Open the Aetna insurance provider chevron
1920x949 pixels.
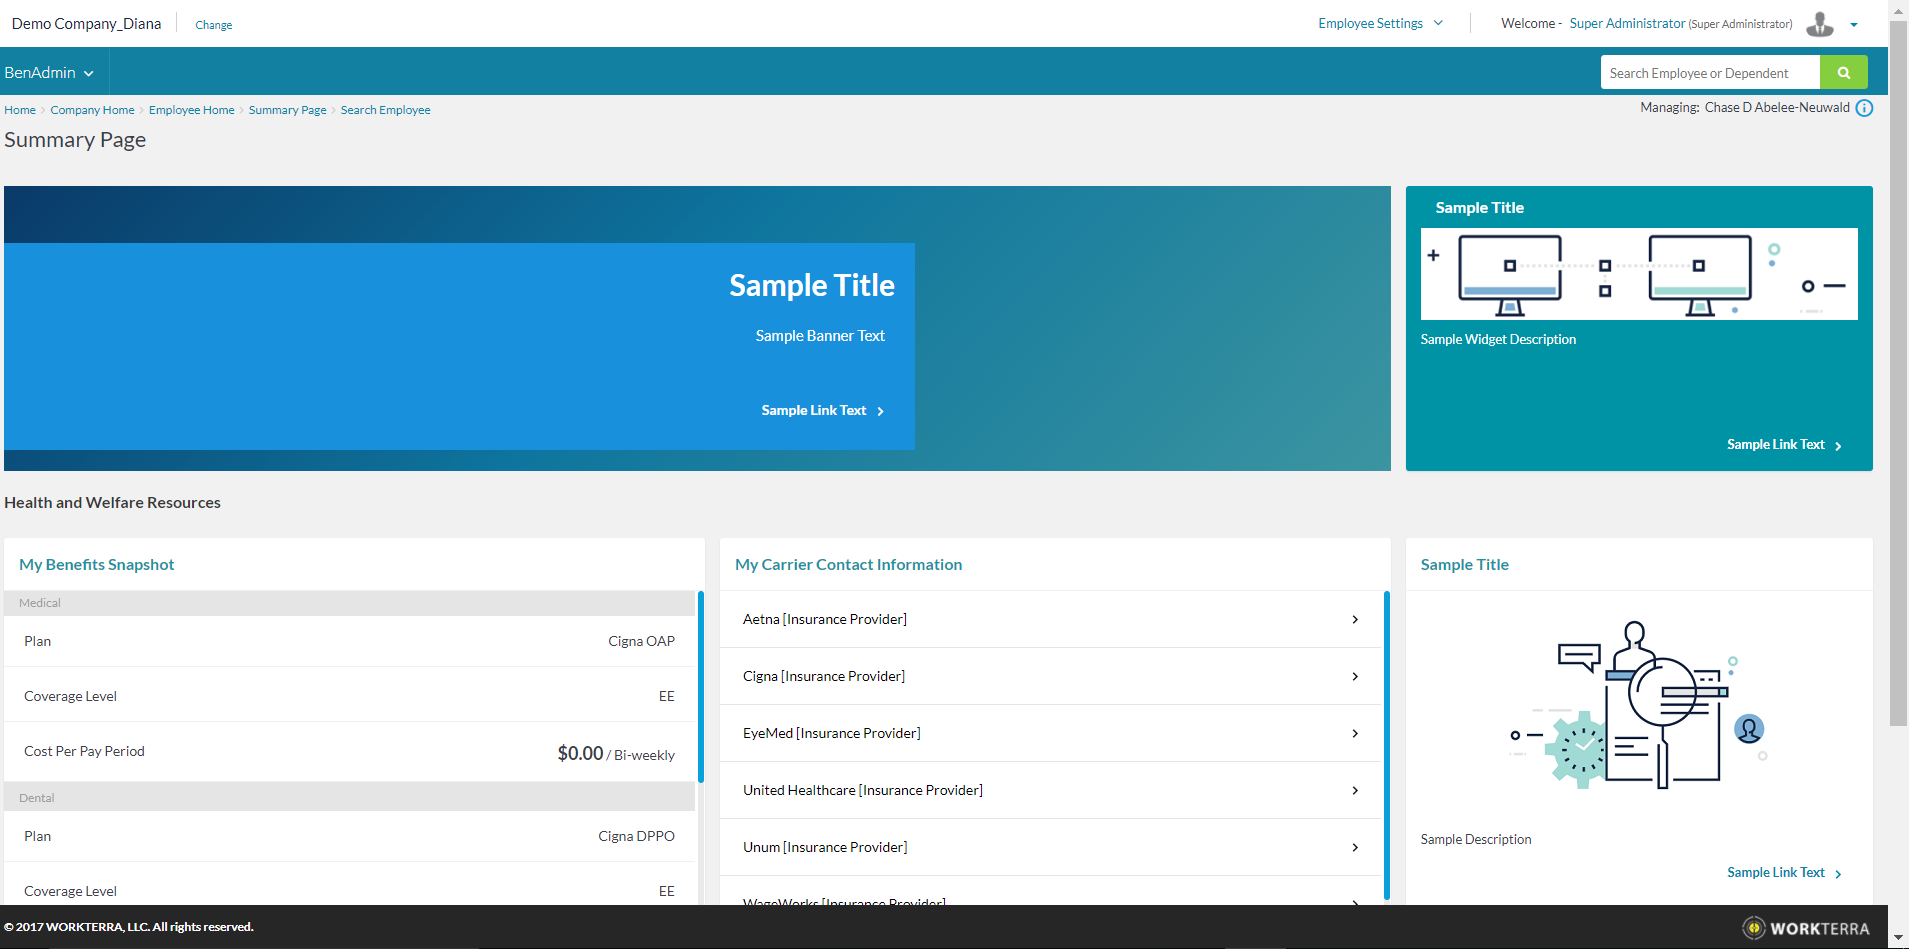pyautogui.click(x=1354, y=620)
